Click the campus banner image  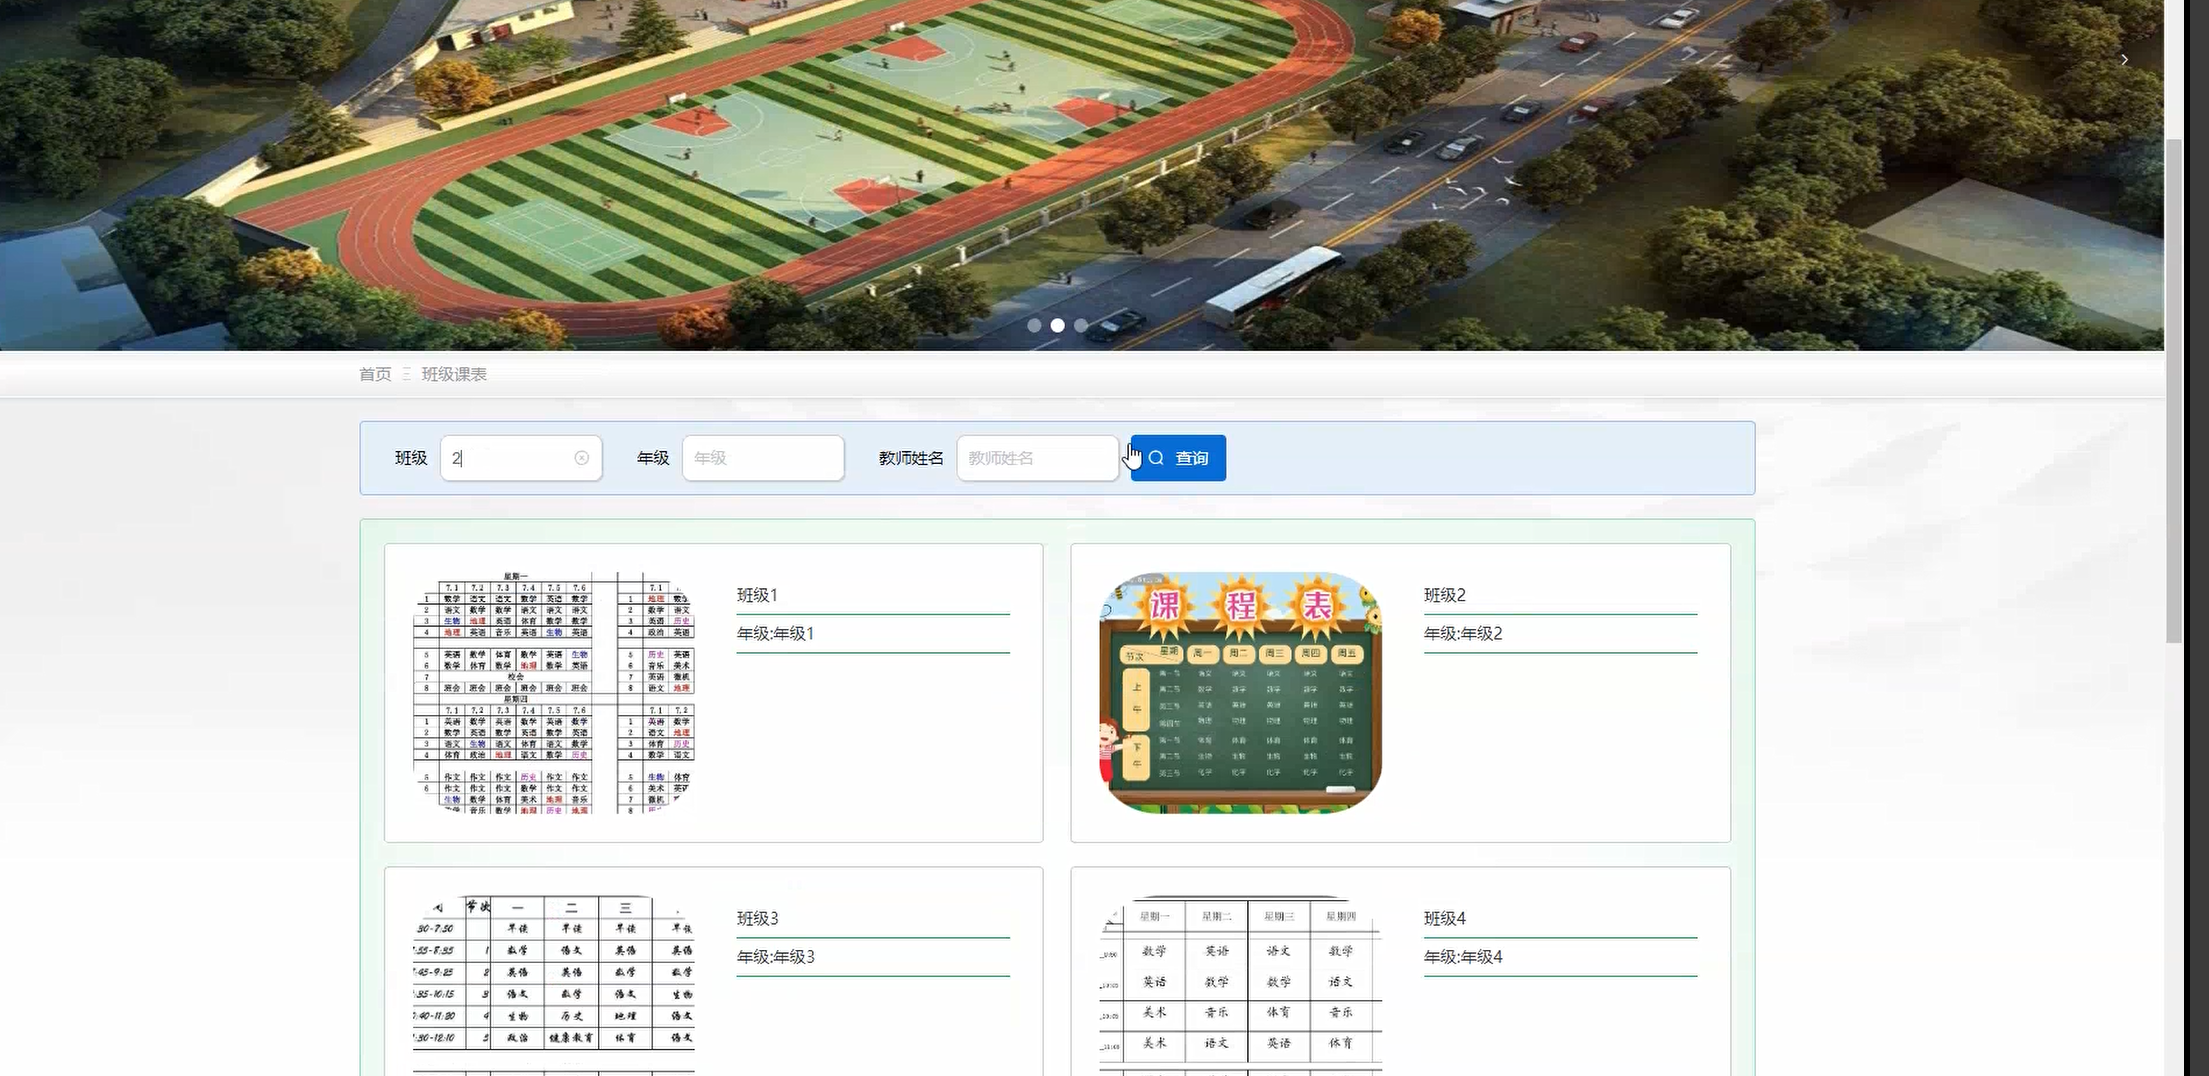click(1082, 175)
